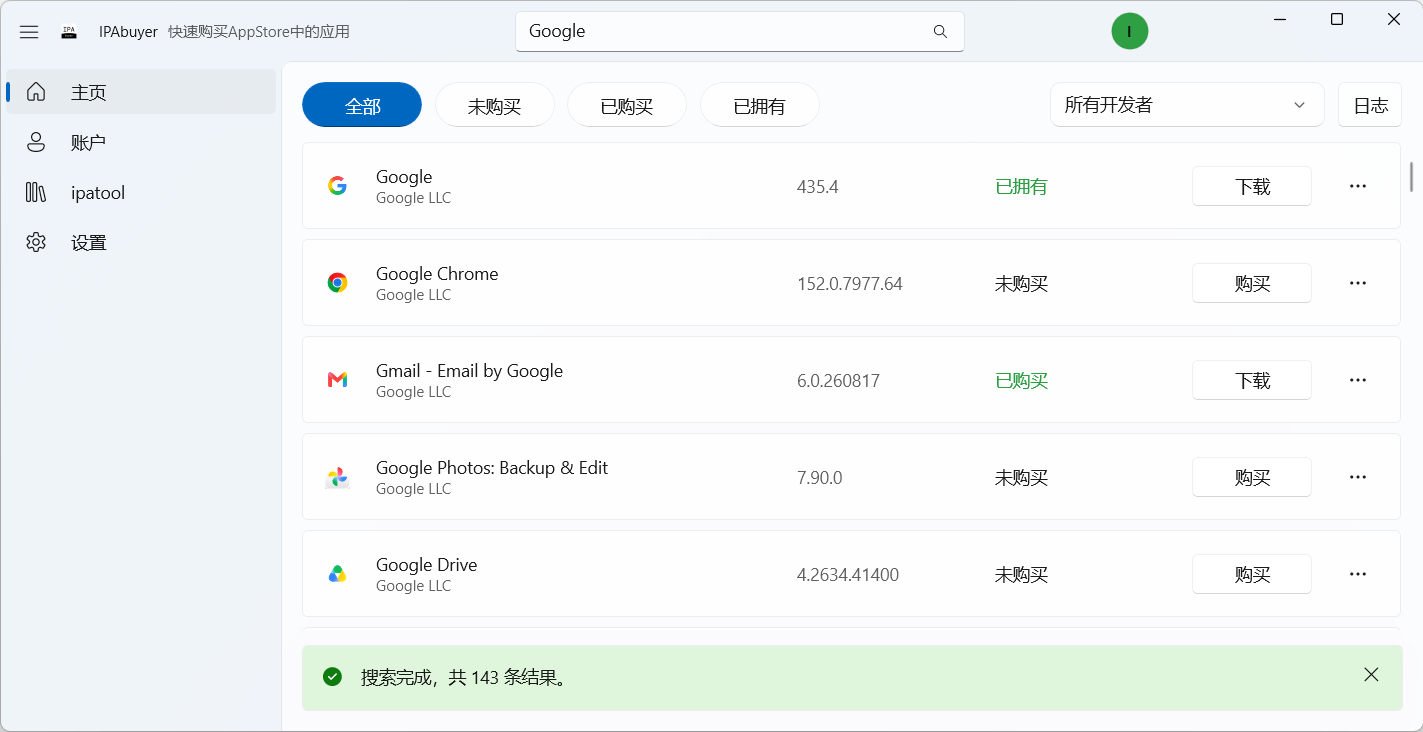
Task: Click the Gmail app icon
Action: (x=338, y=380)
